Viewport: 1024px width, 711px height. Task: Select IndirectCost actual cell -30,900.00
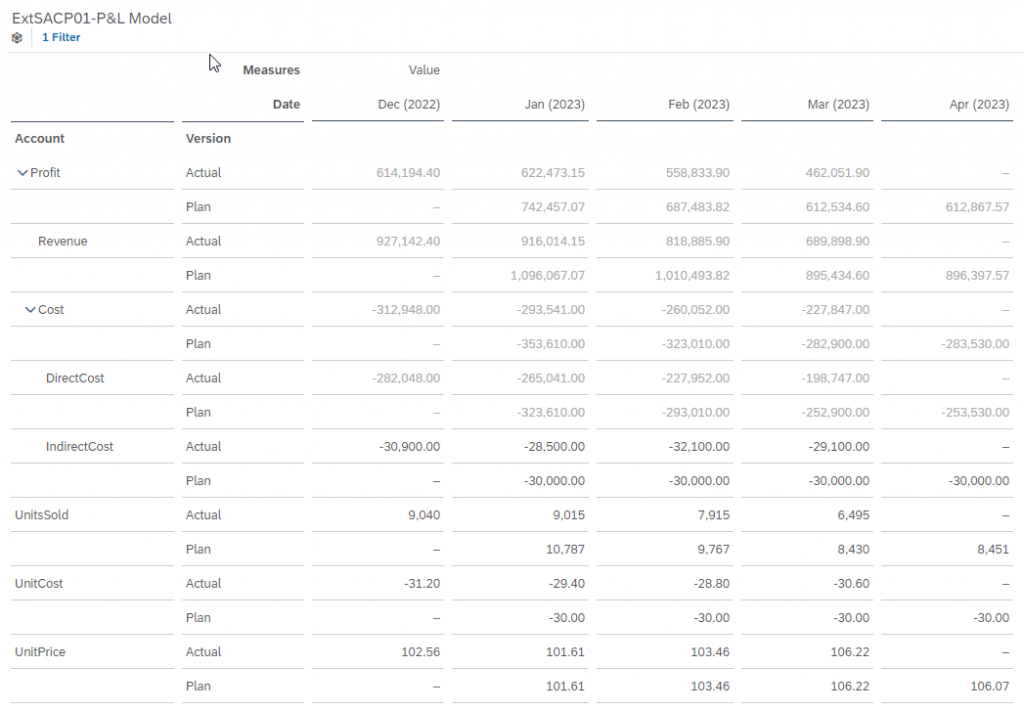(409, 447)
